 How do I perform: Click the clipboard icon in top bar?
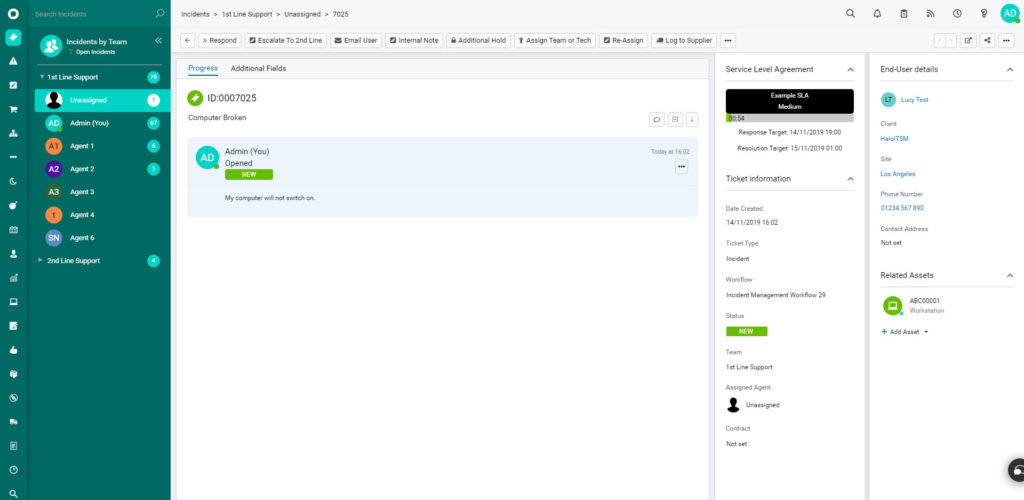click(904, 13)
